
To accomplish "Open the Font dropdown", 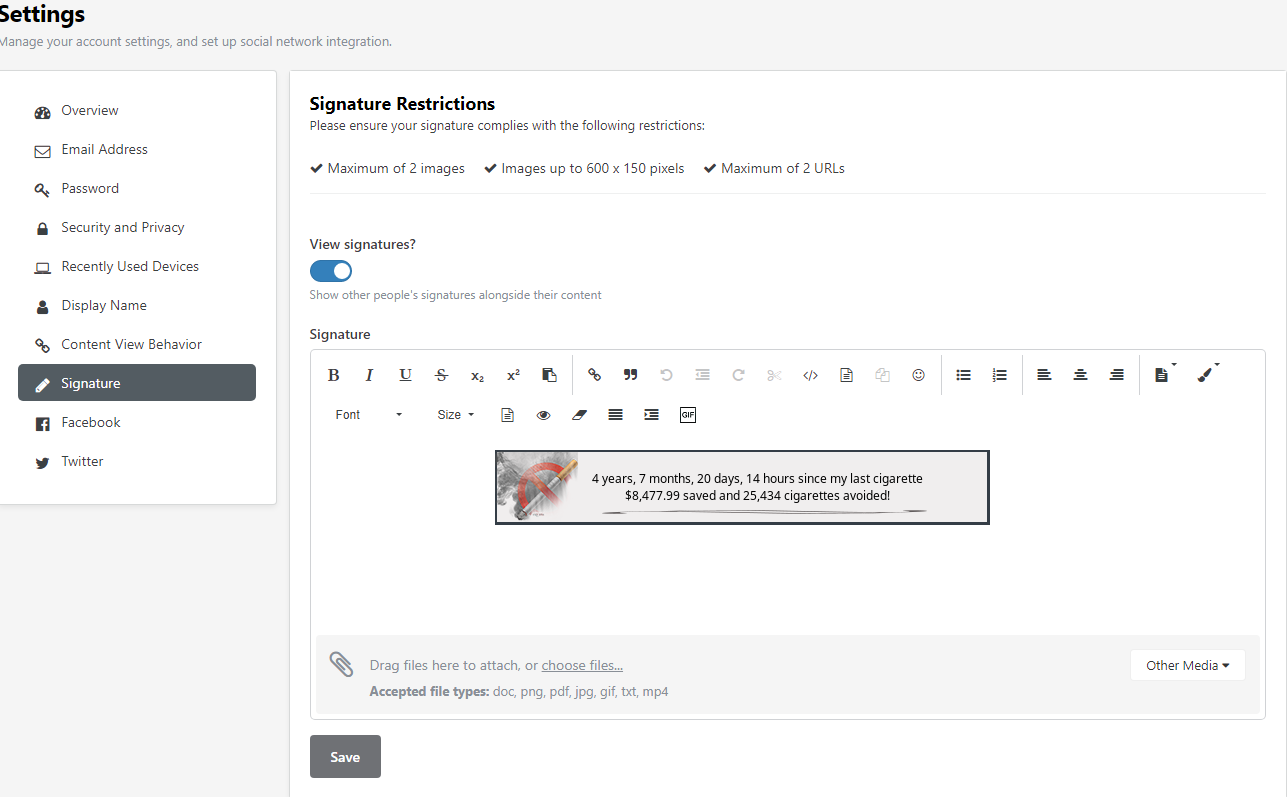I will tap(369, 414).
